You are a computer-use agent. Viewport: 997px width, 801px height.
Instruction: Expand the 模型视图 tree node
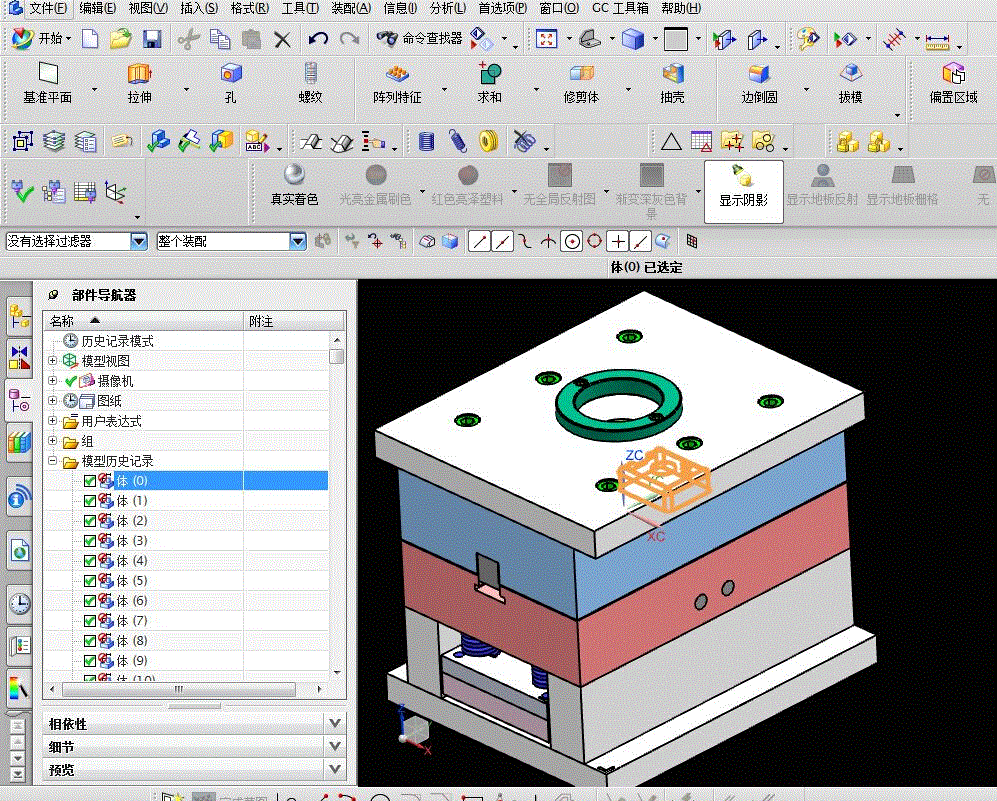click(53, 361)
